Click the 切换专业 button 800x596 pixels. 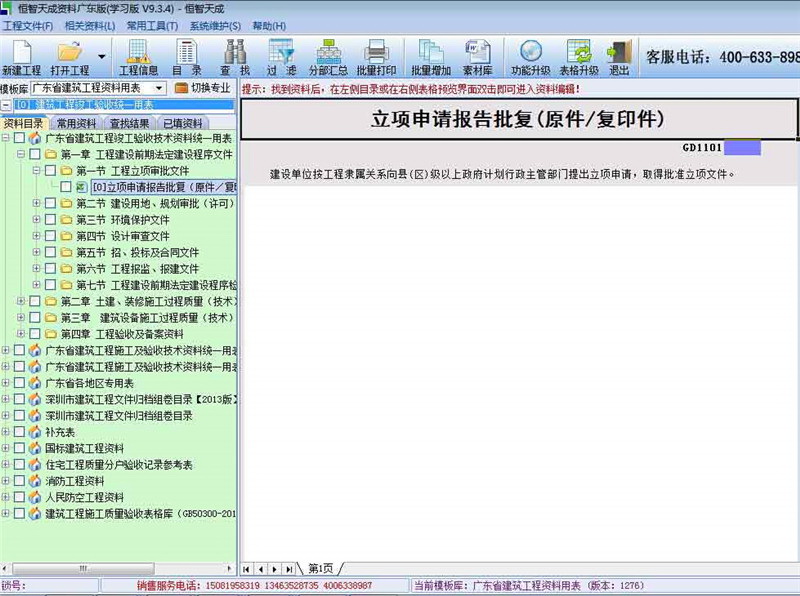[203, 88]
